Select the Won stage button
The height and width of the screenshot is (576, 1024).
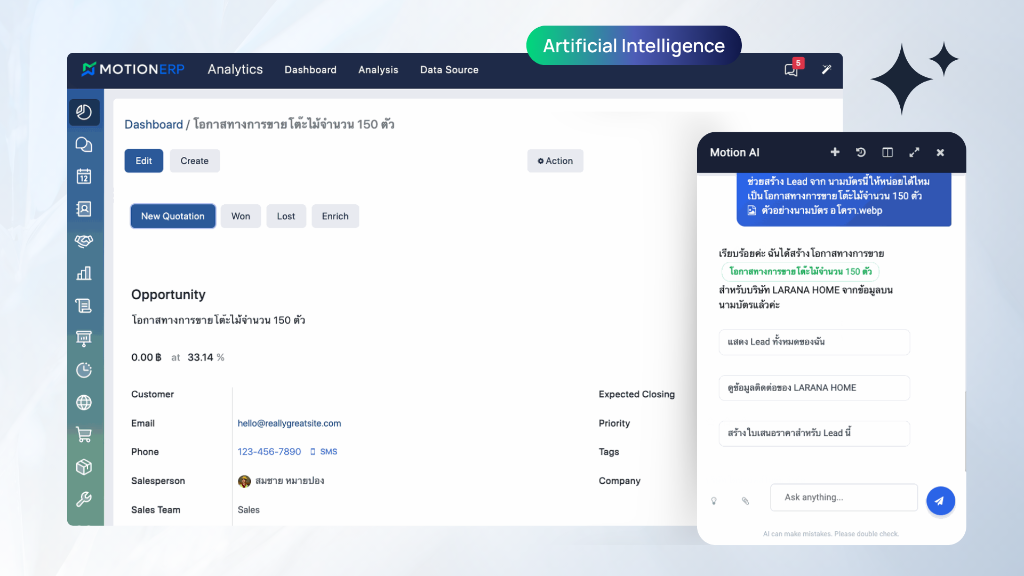click(x=240, y=216)
